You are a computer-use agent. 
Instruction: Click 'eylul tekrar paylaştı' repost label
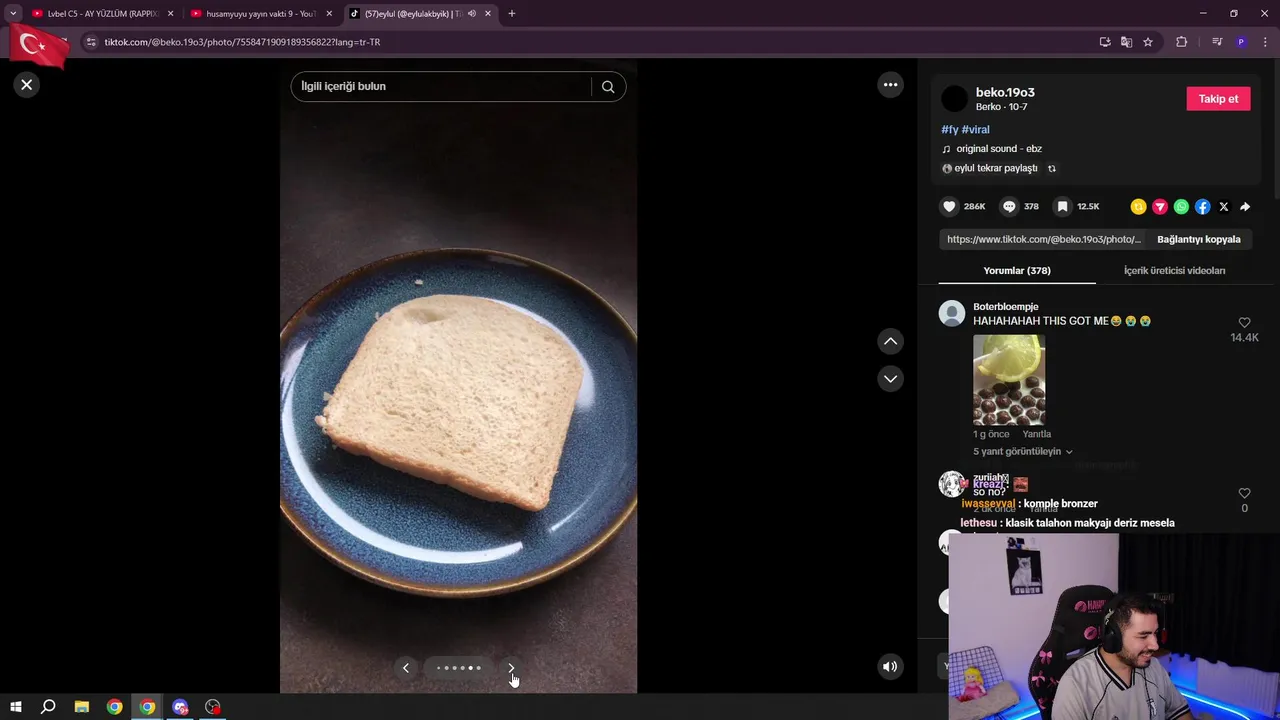tap(996, 168)
